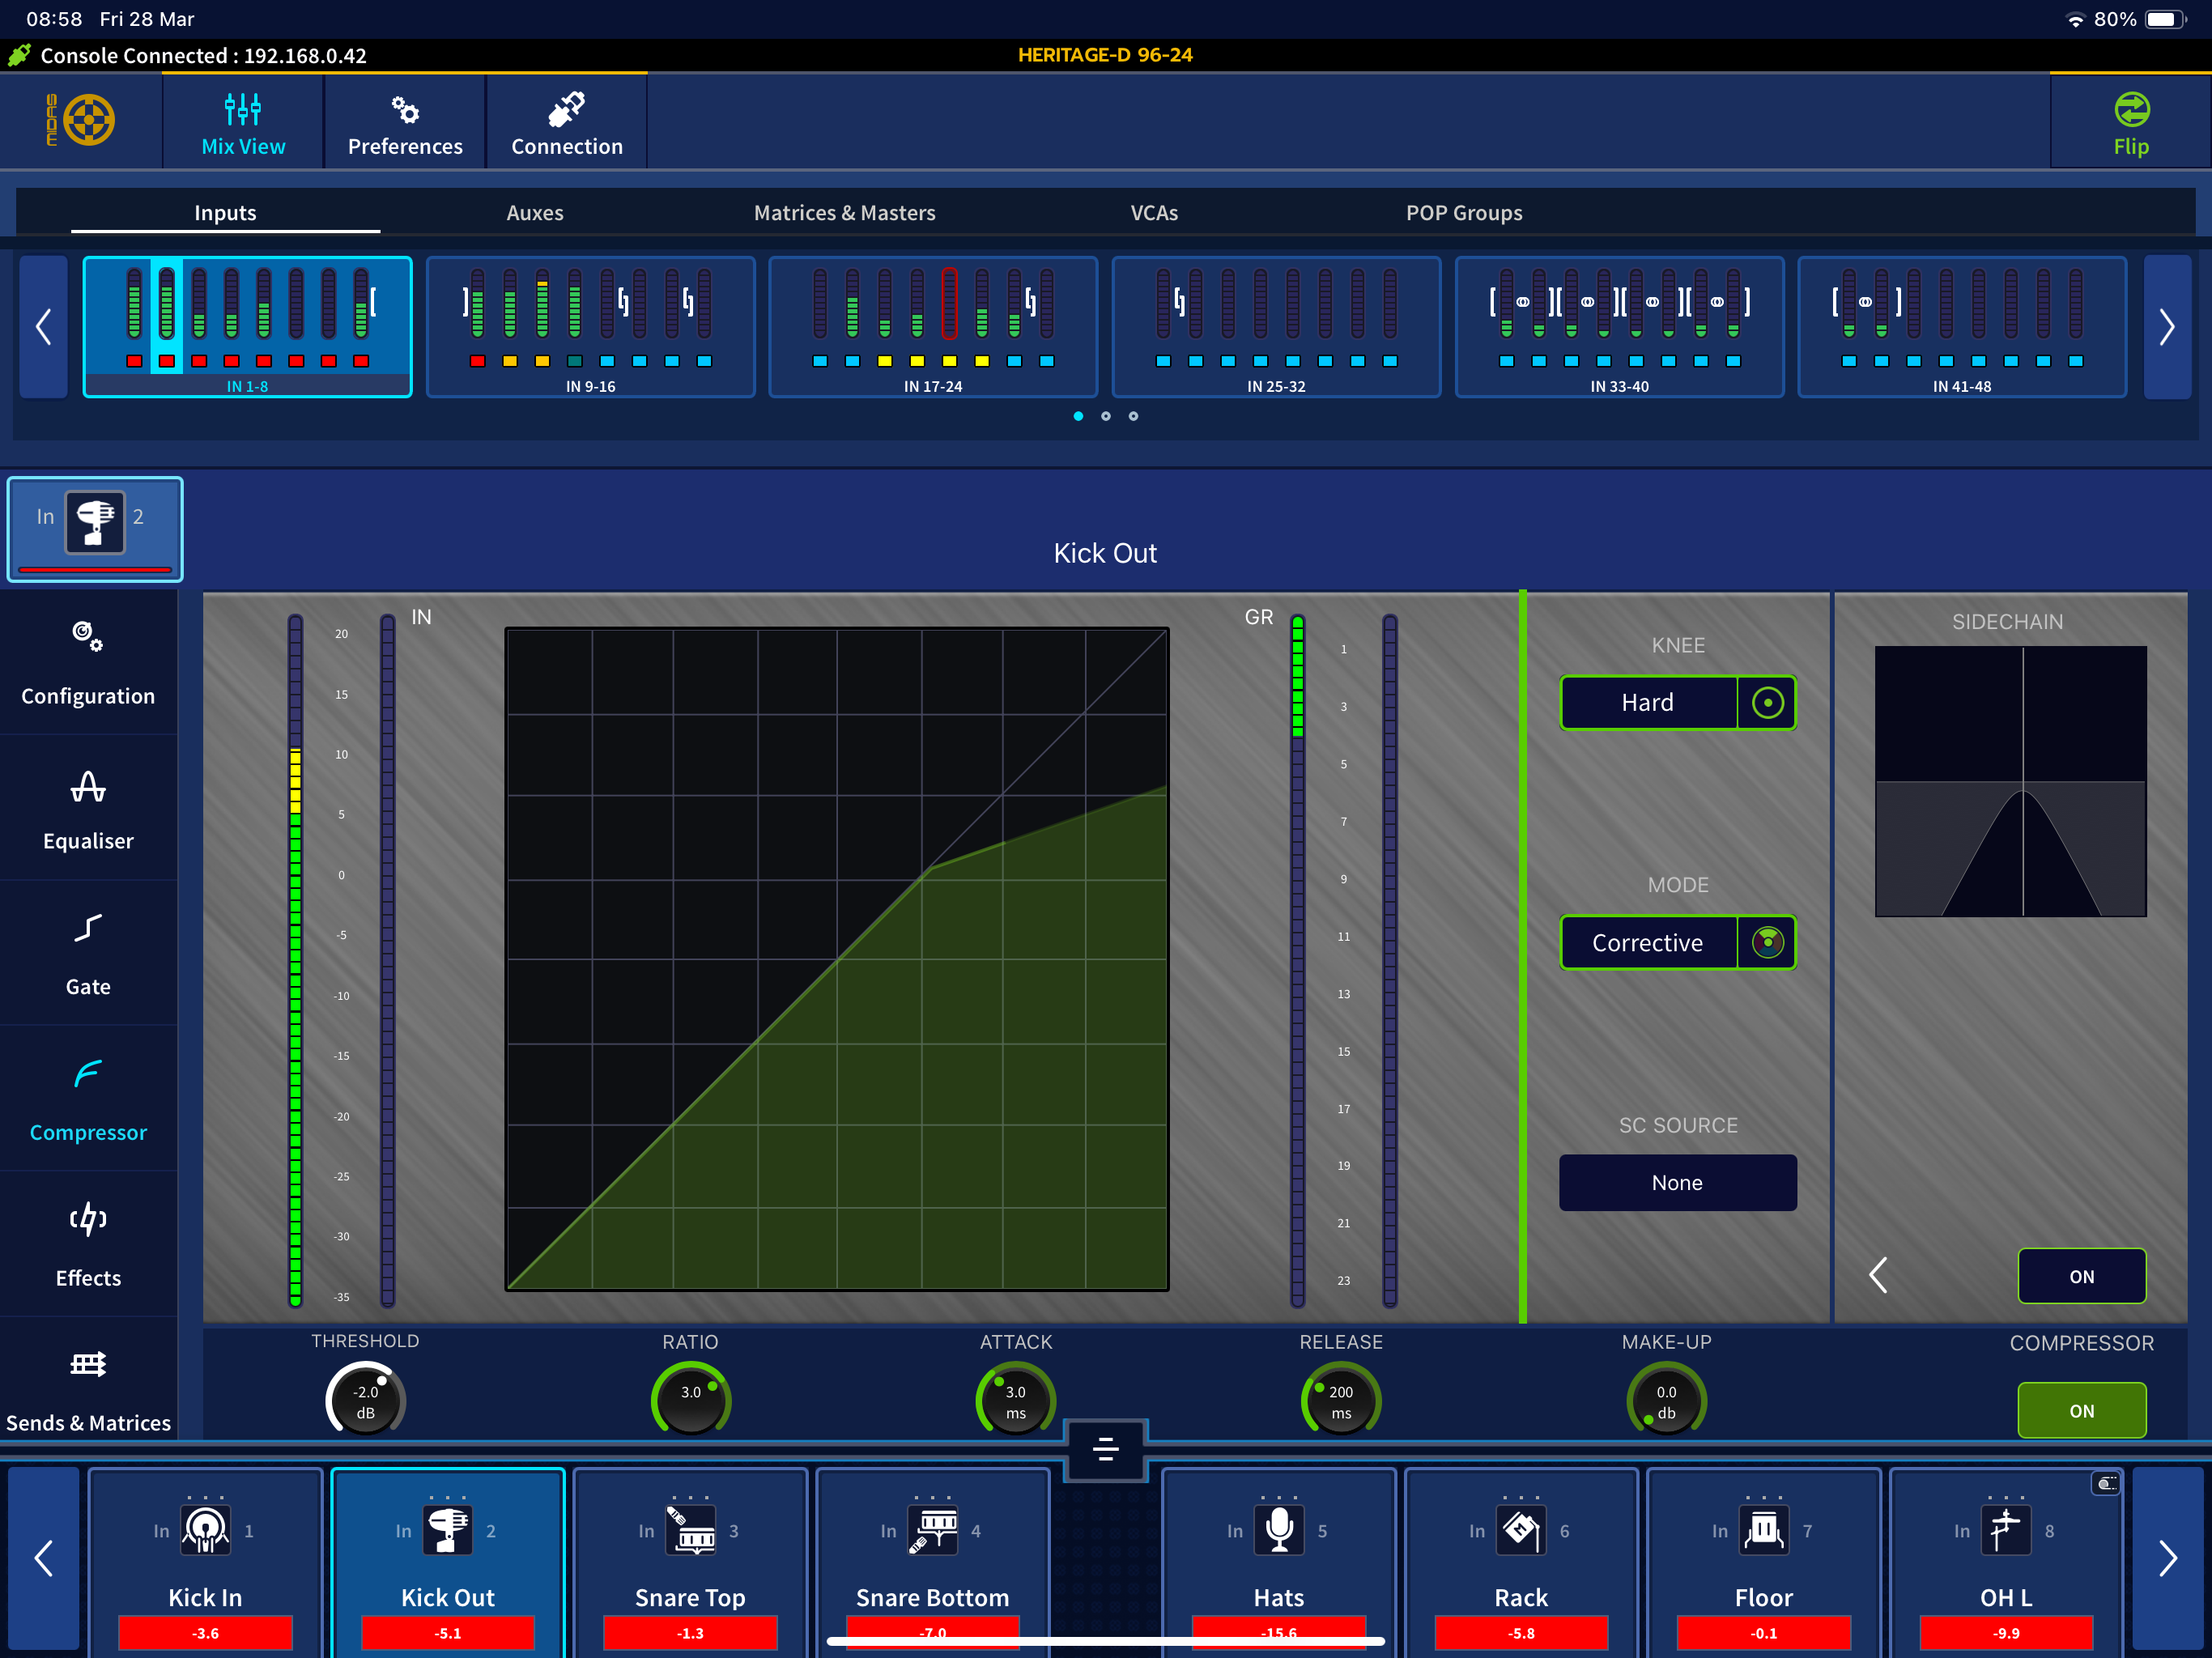Screen dimensions: 2212x1658
Task: Tap the Flip swap icon
Action: coord(2131,109)
